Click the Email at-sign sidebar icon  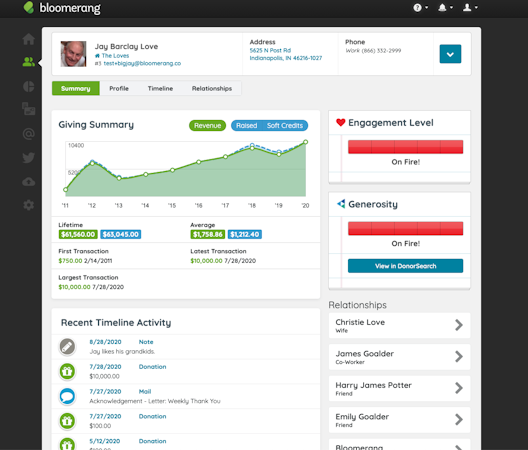coord(29,134)
